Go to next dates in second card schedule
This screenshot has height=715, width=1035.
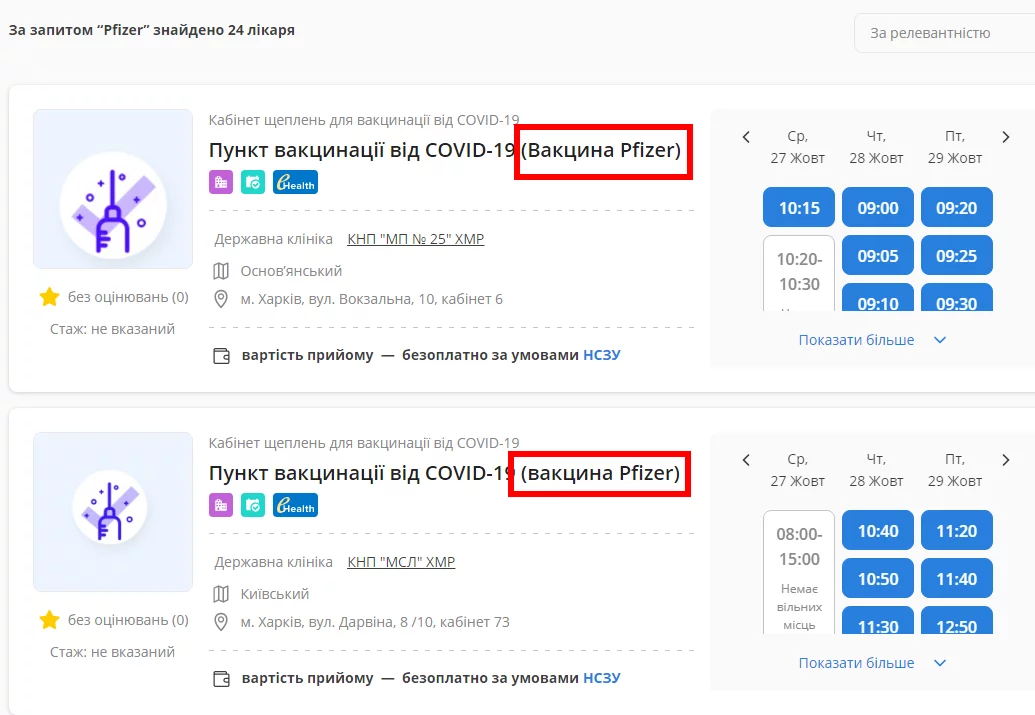click(1006, 460)
